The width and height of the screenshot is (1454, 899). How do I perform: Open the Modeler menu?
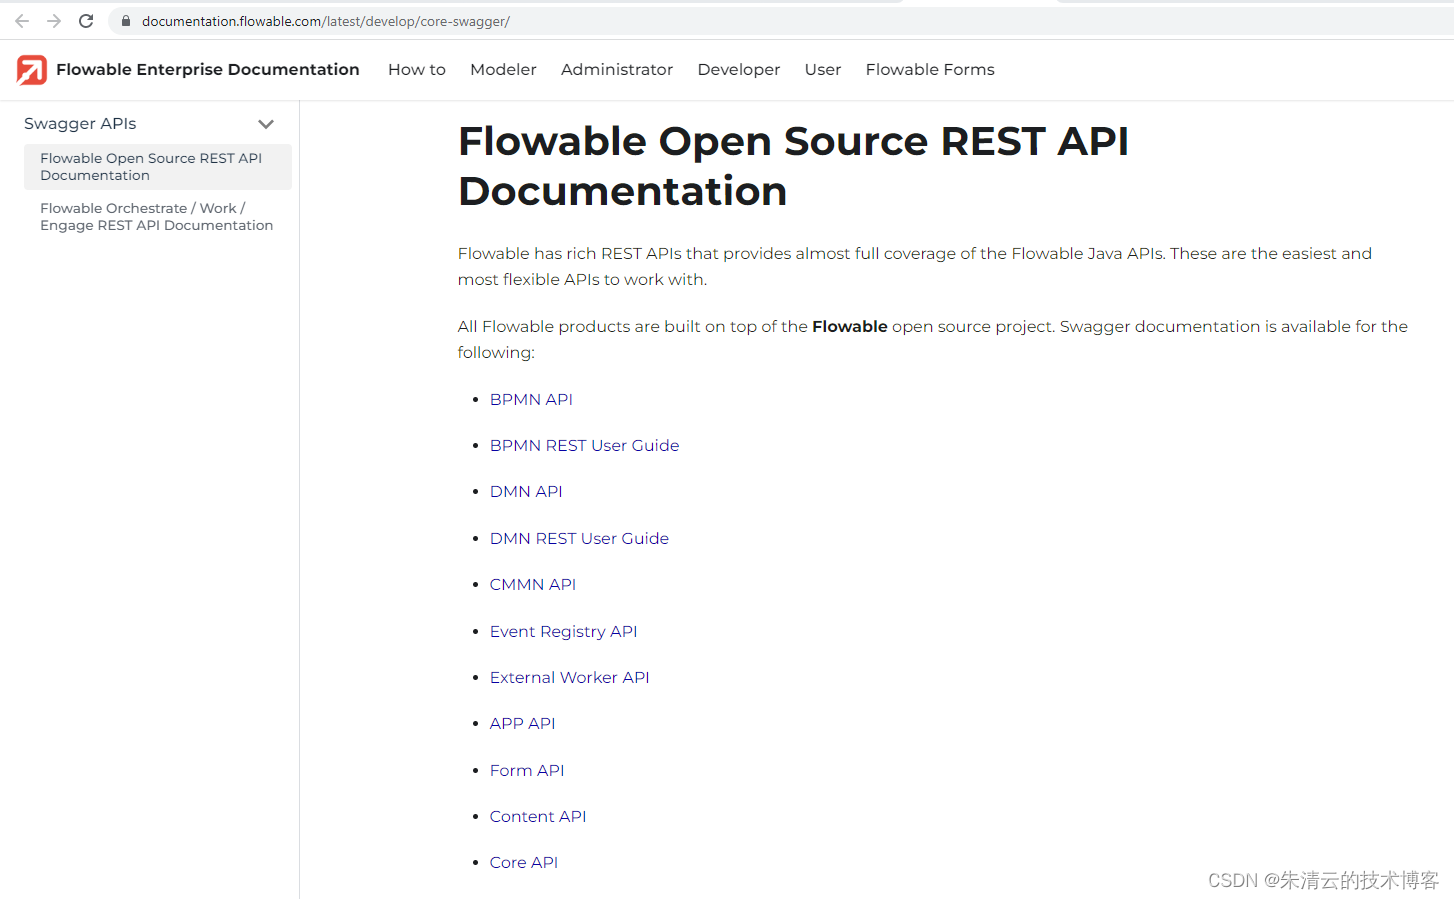[503, 69]
